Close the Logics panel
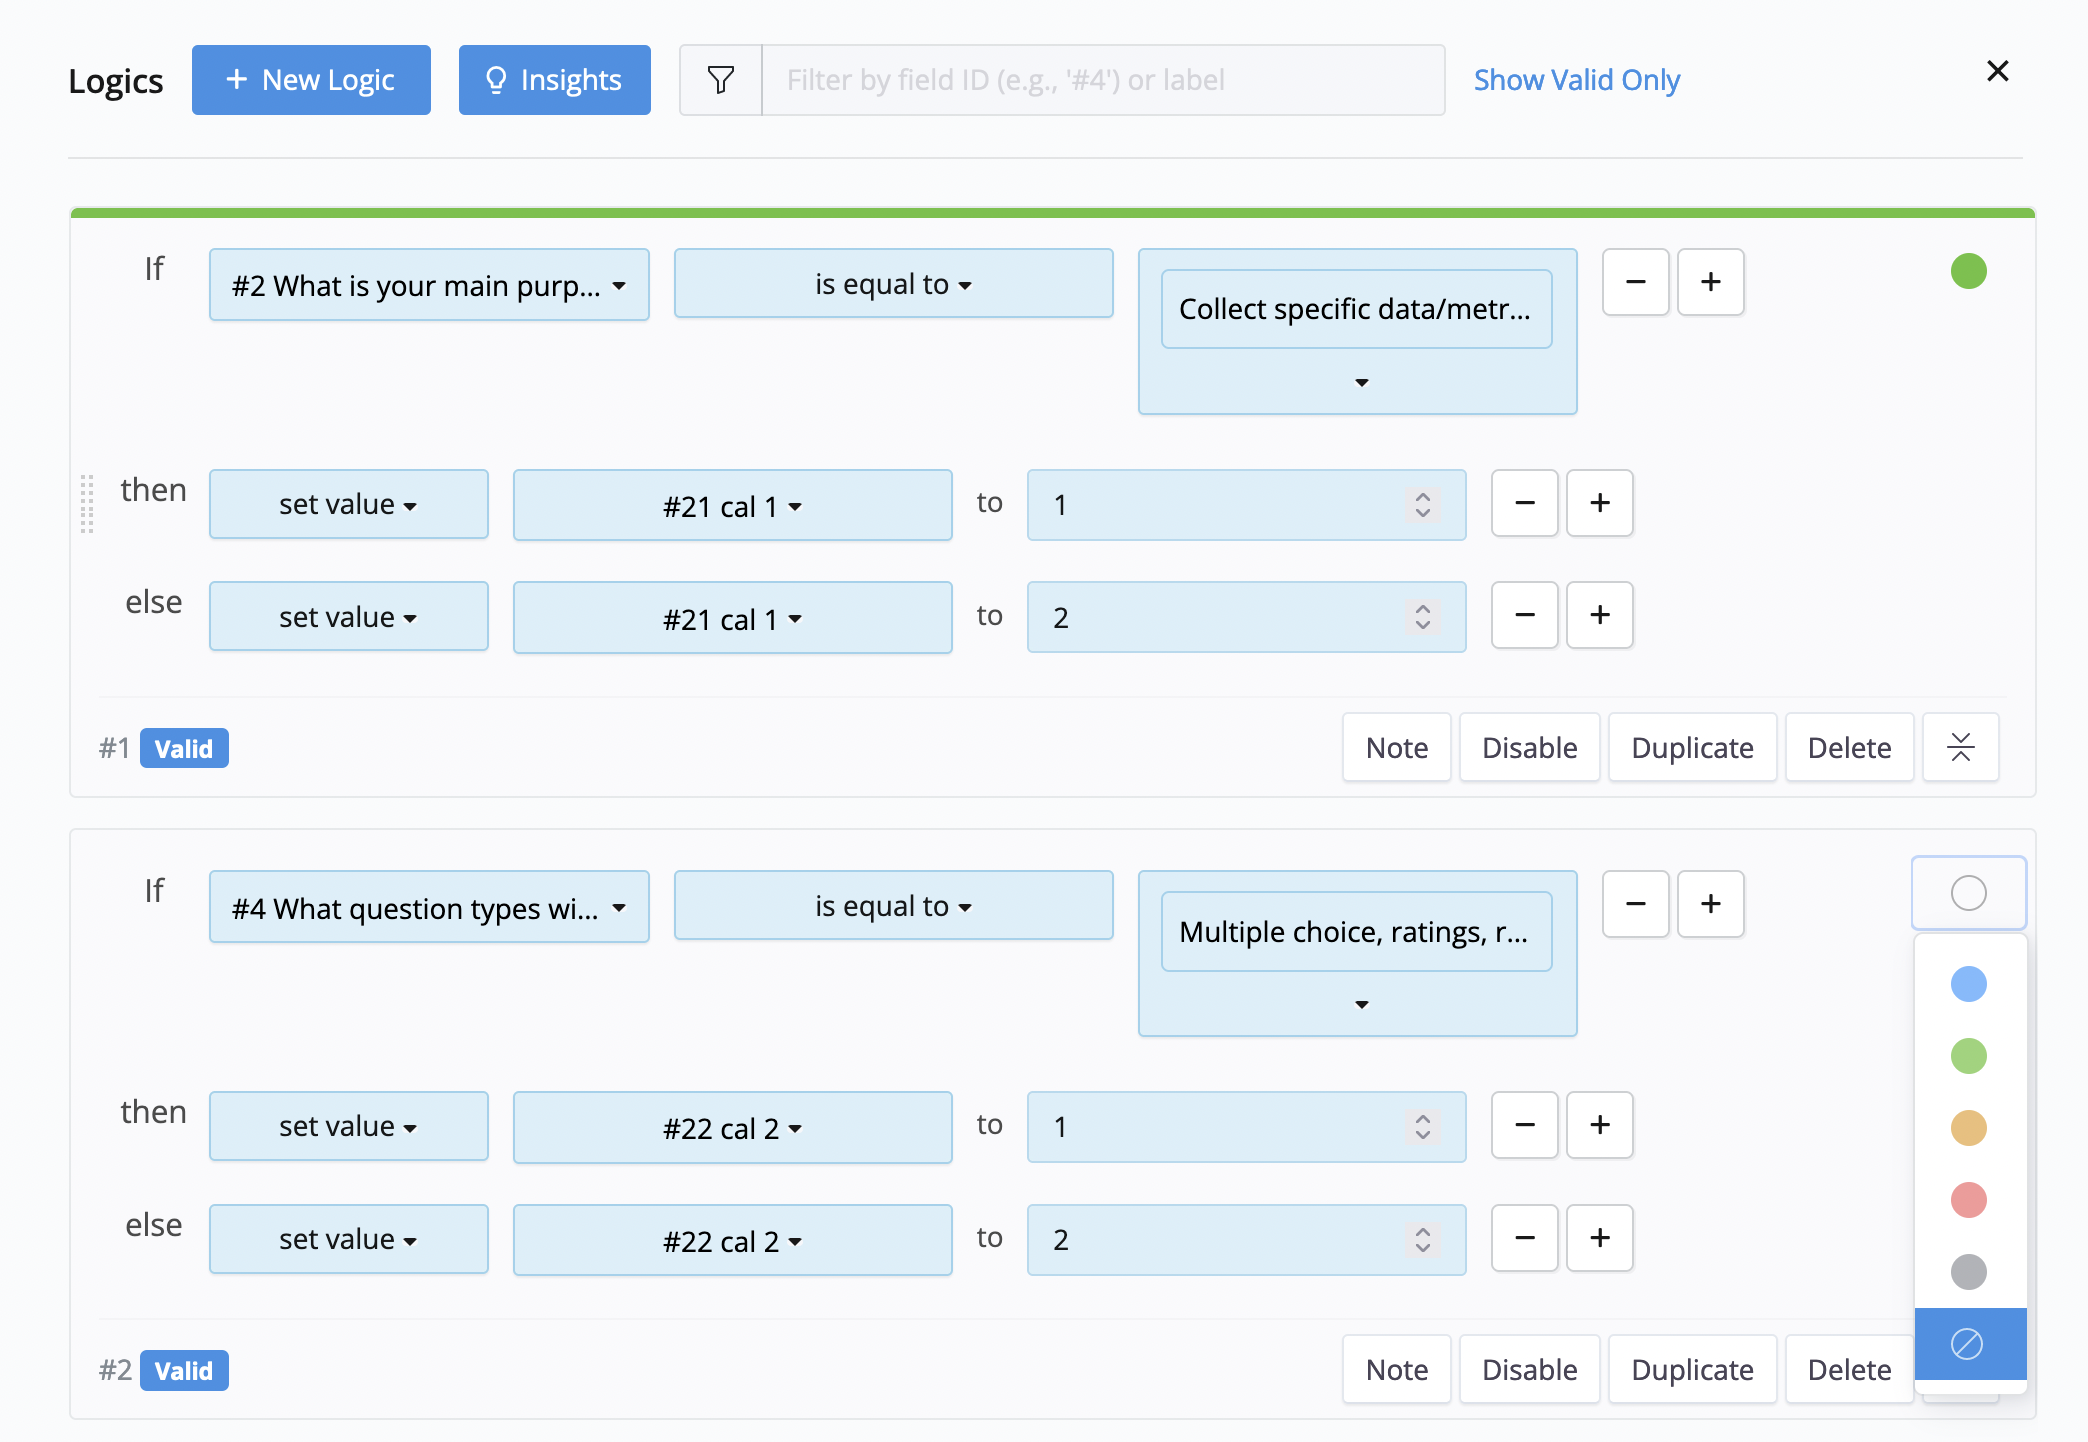Viewport: 2088px width, 1442px height. click(1997, 71)
